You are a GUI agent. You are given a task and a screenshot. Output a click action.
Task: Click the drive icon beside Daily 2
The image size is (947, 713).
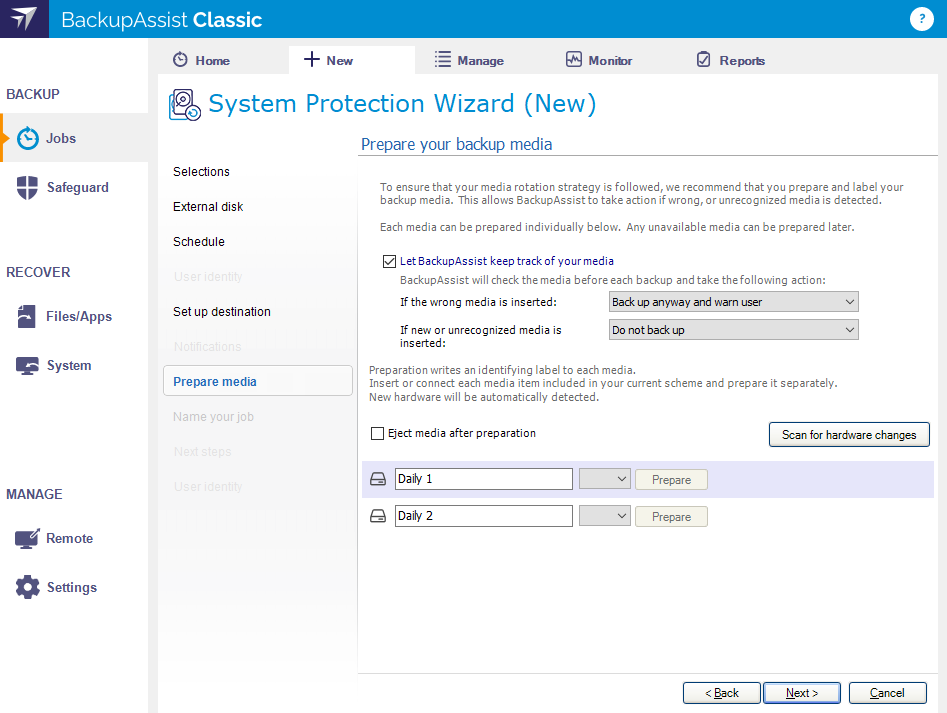point(378,516)
